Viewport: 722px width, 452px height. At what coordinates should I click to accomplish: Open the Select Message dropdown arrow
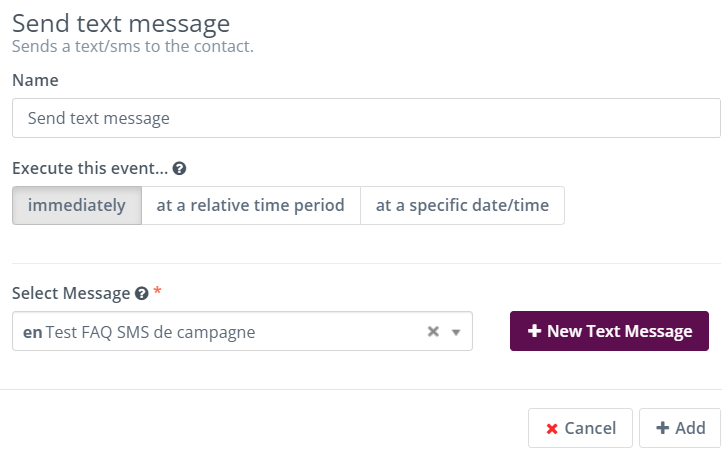tap(456, 332)
